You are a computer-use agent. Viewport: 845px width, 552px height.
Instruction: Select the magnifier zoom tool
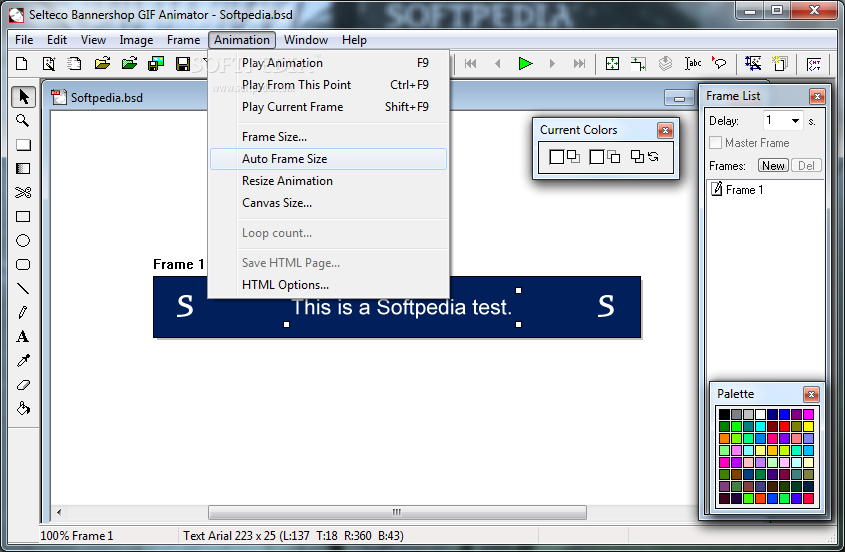[23, 121]
